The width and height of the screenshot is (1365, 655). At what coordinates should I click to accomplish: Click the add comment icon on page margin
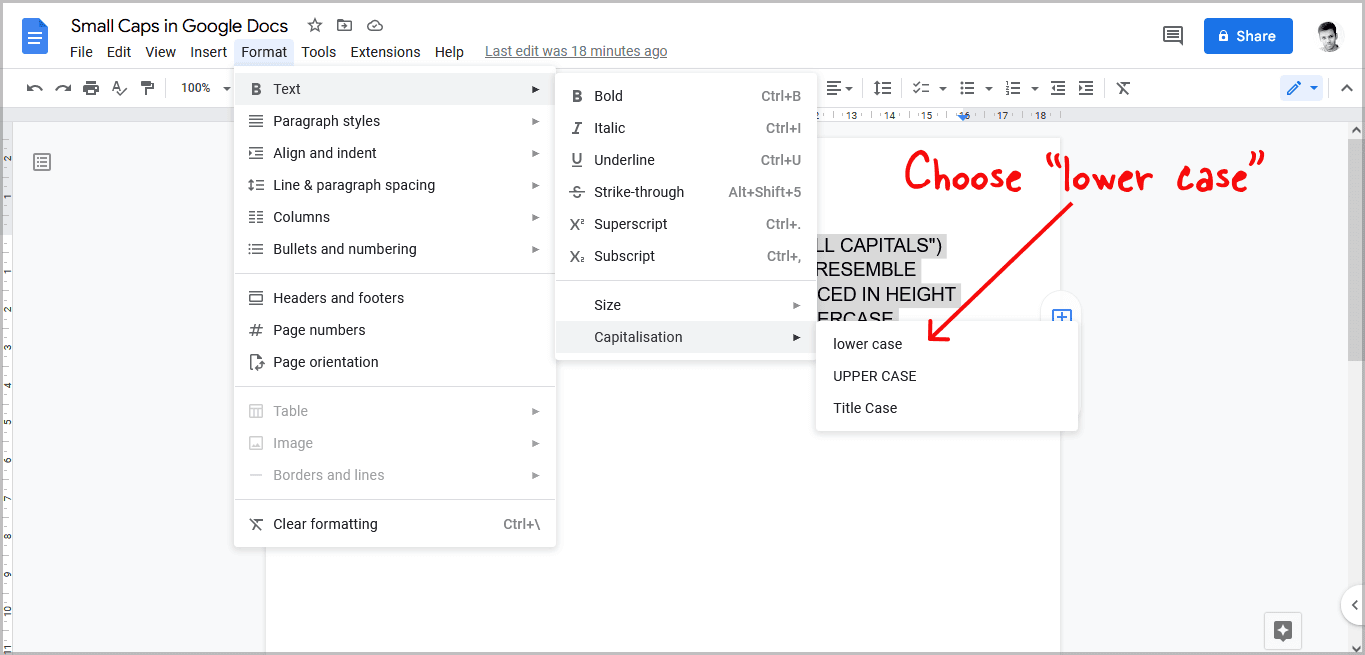pos(1062,317)
